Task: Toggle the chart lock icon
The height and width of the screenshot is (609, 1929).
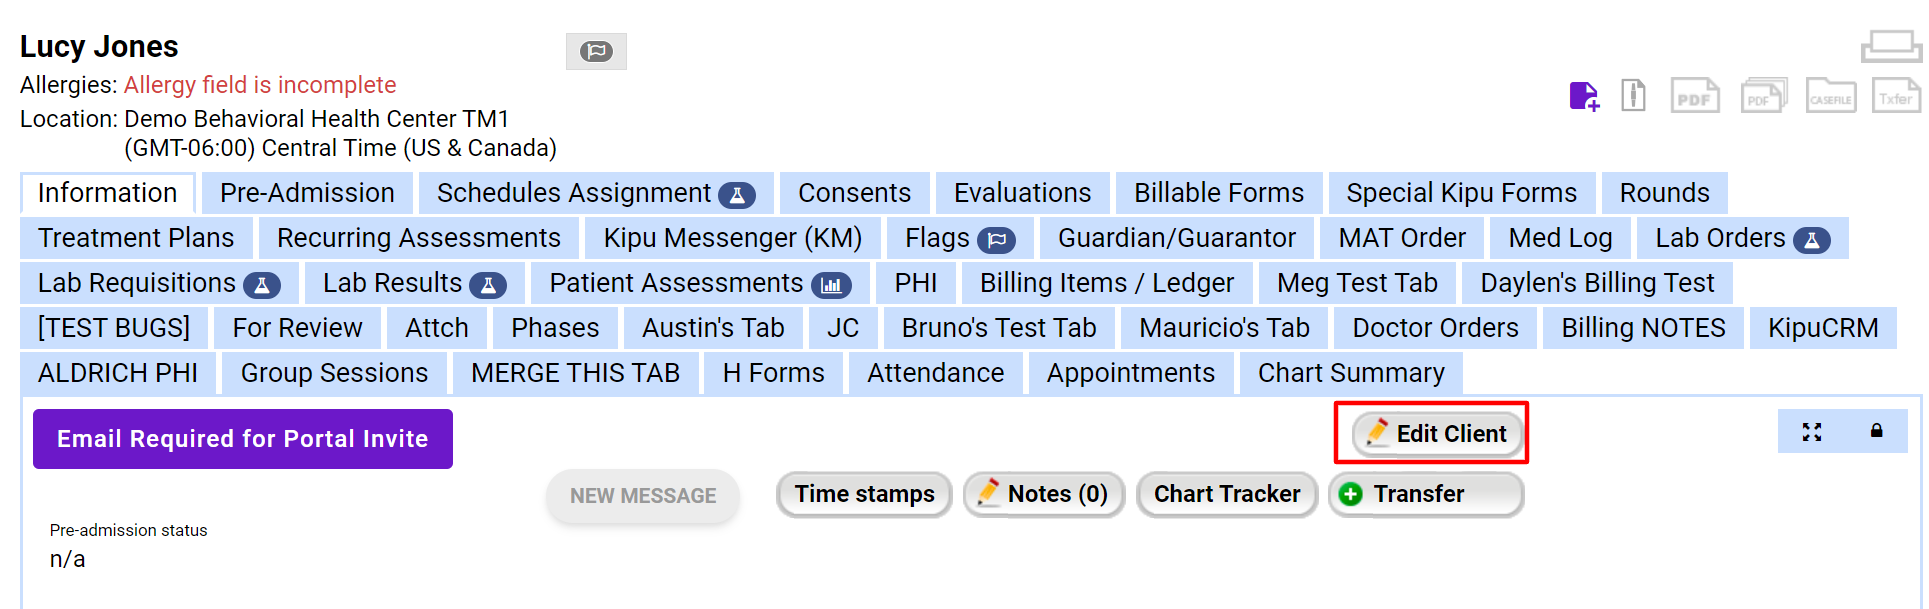Action: pos(1875,432)
